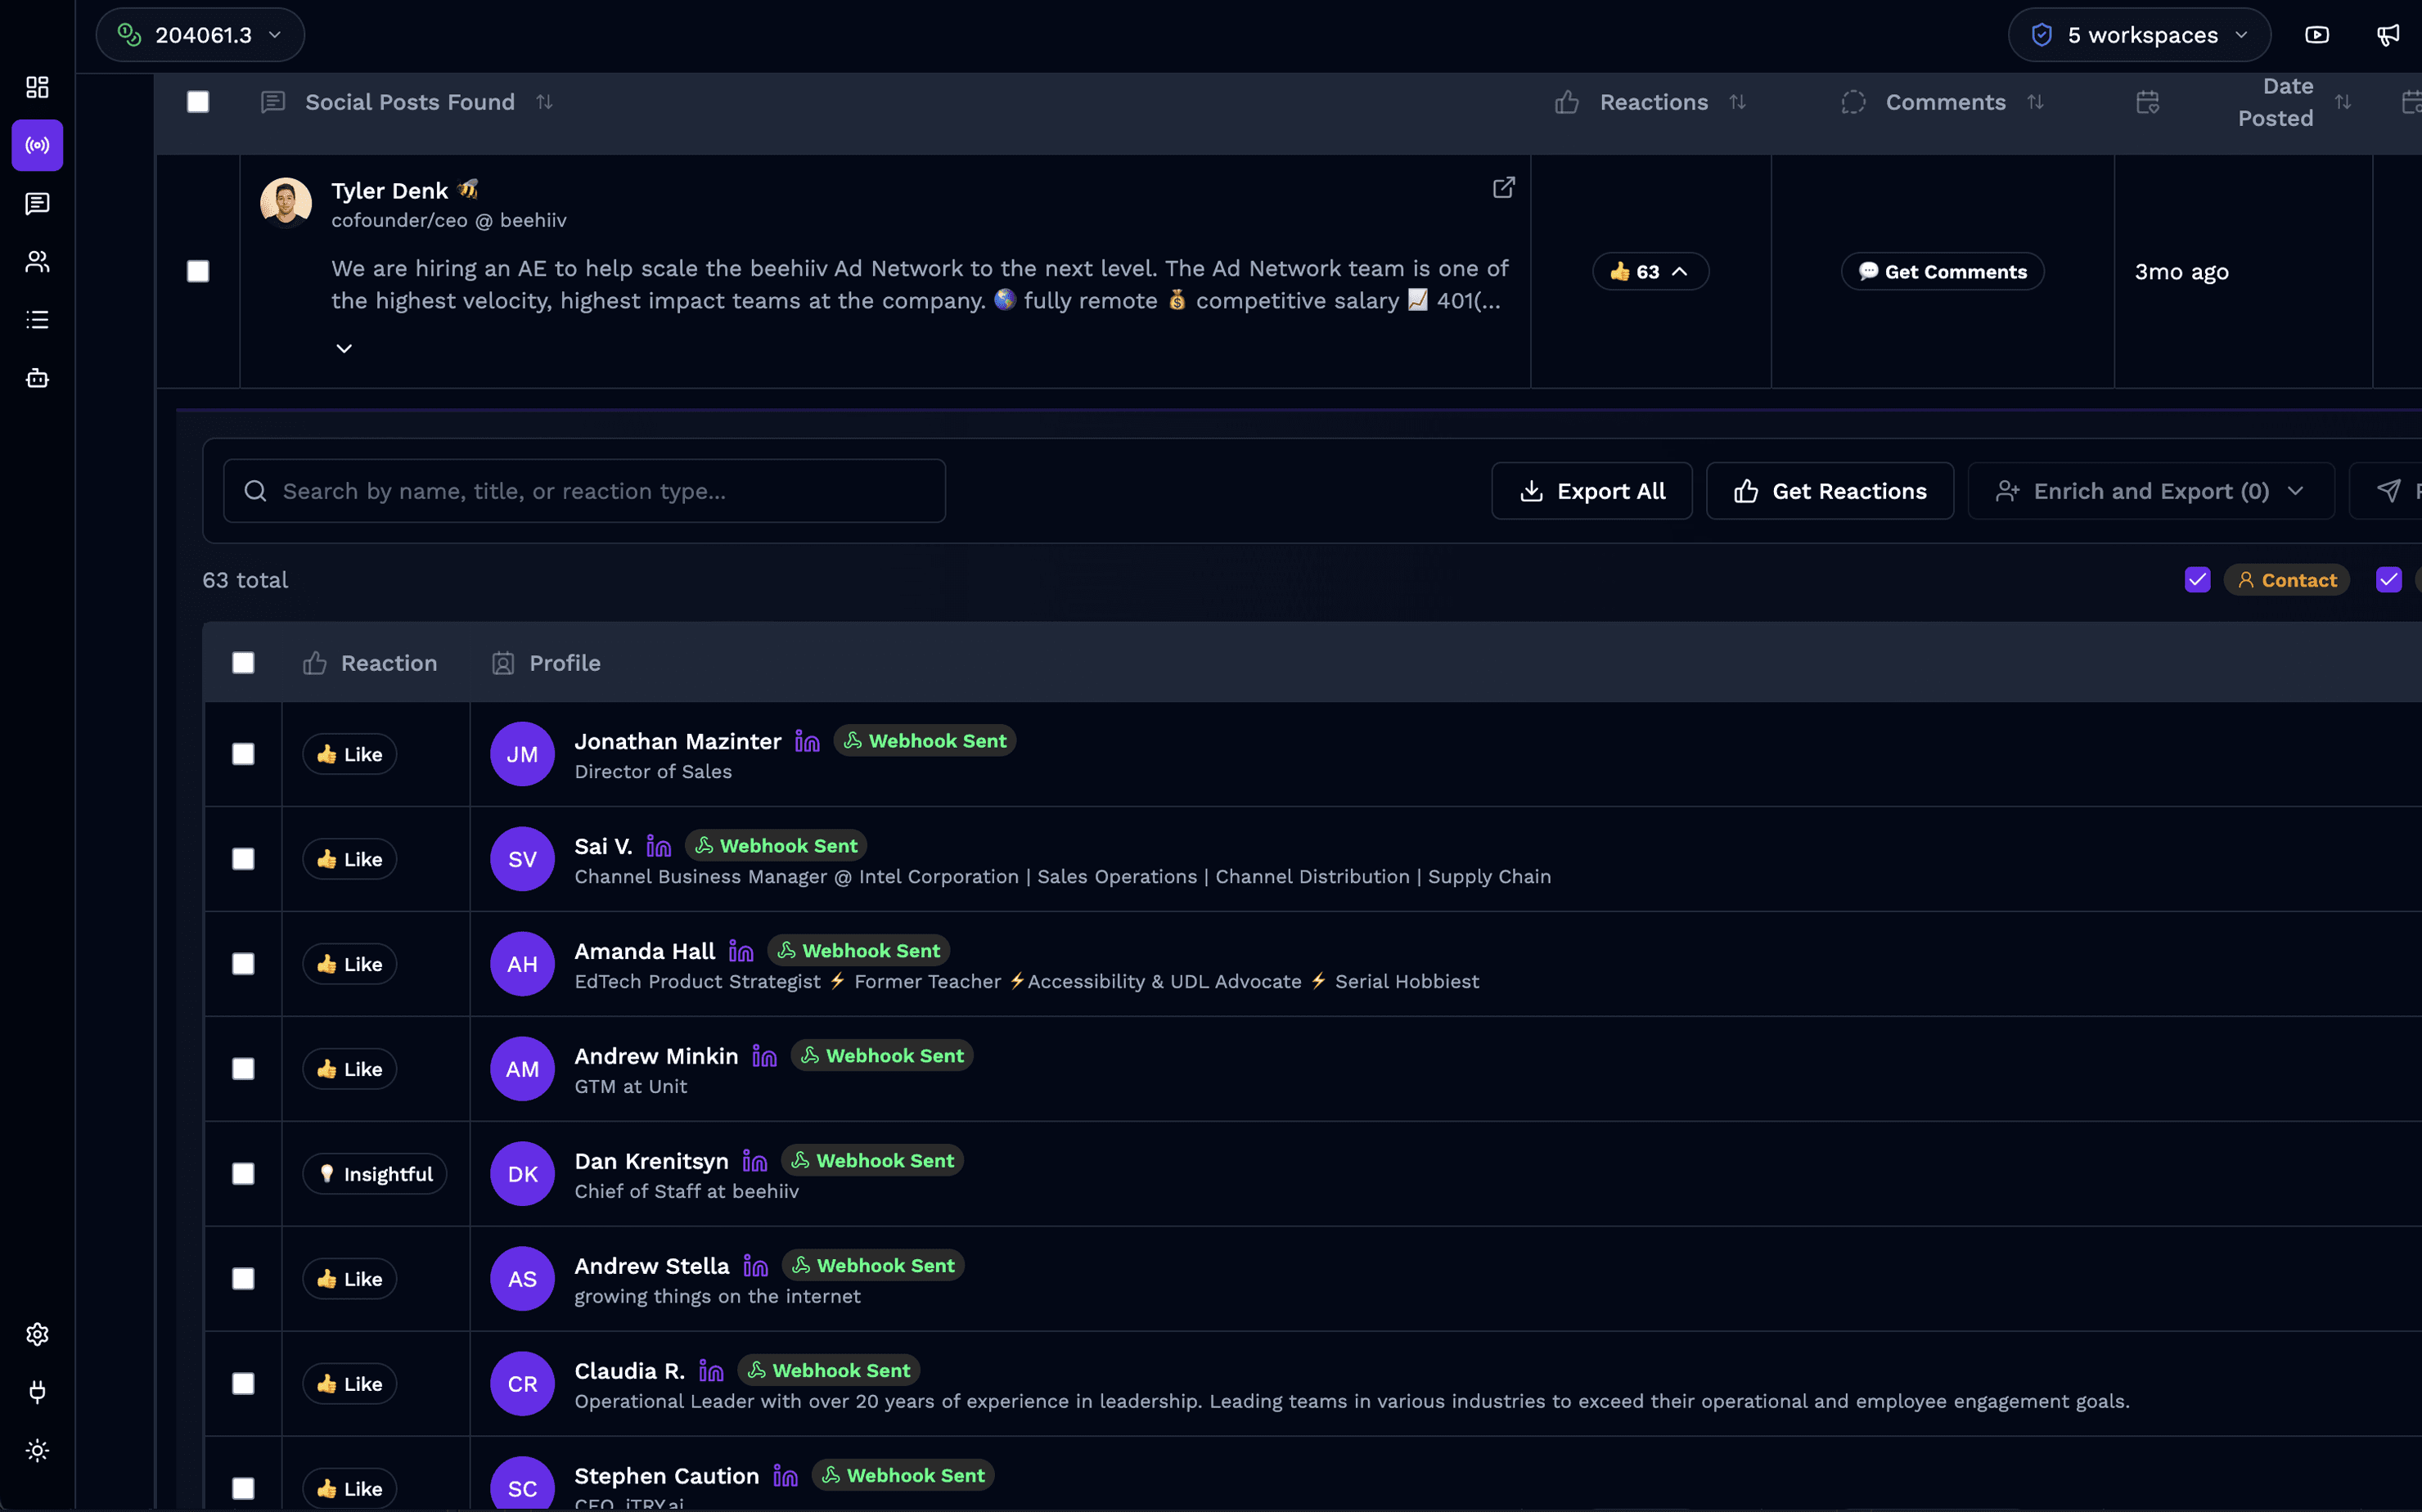Click the Export All button
The height and width of the screenshot is (1512, 2422).
pos(1591,491)
